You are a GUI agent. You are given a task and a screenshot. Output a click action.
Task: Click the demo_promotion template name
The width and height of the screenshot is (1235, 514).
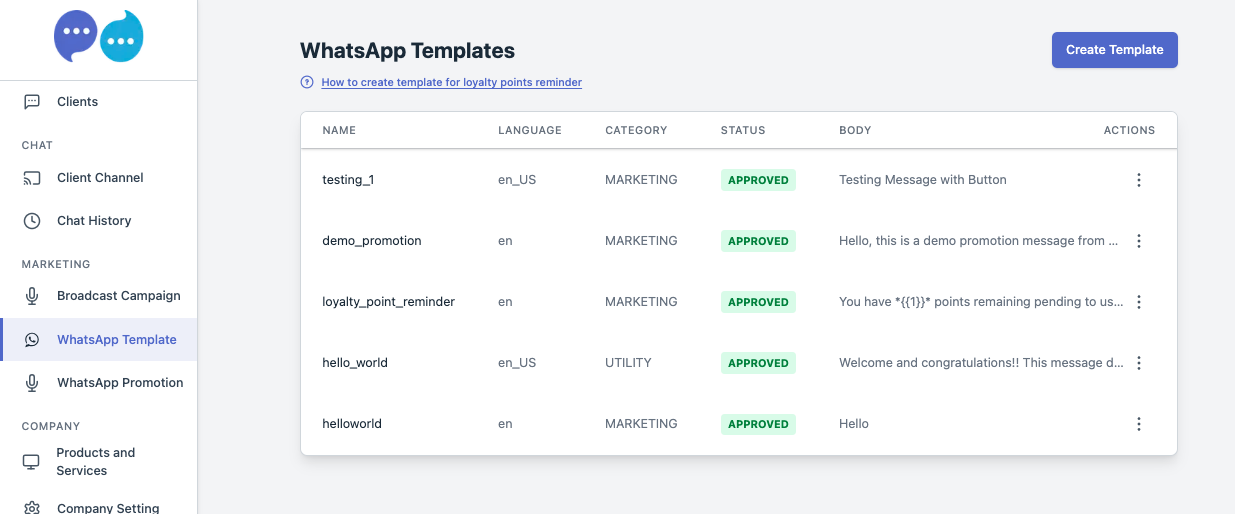pos(372,241)
